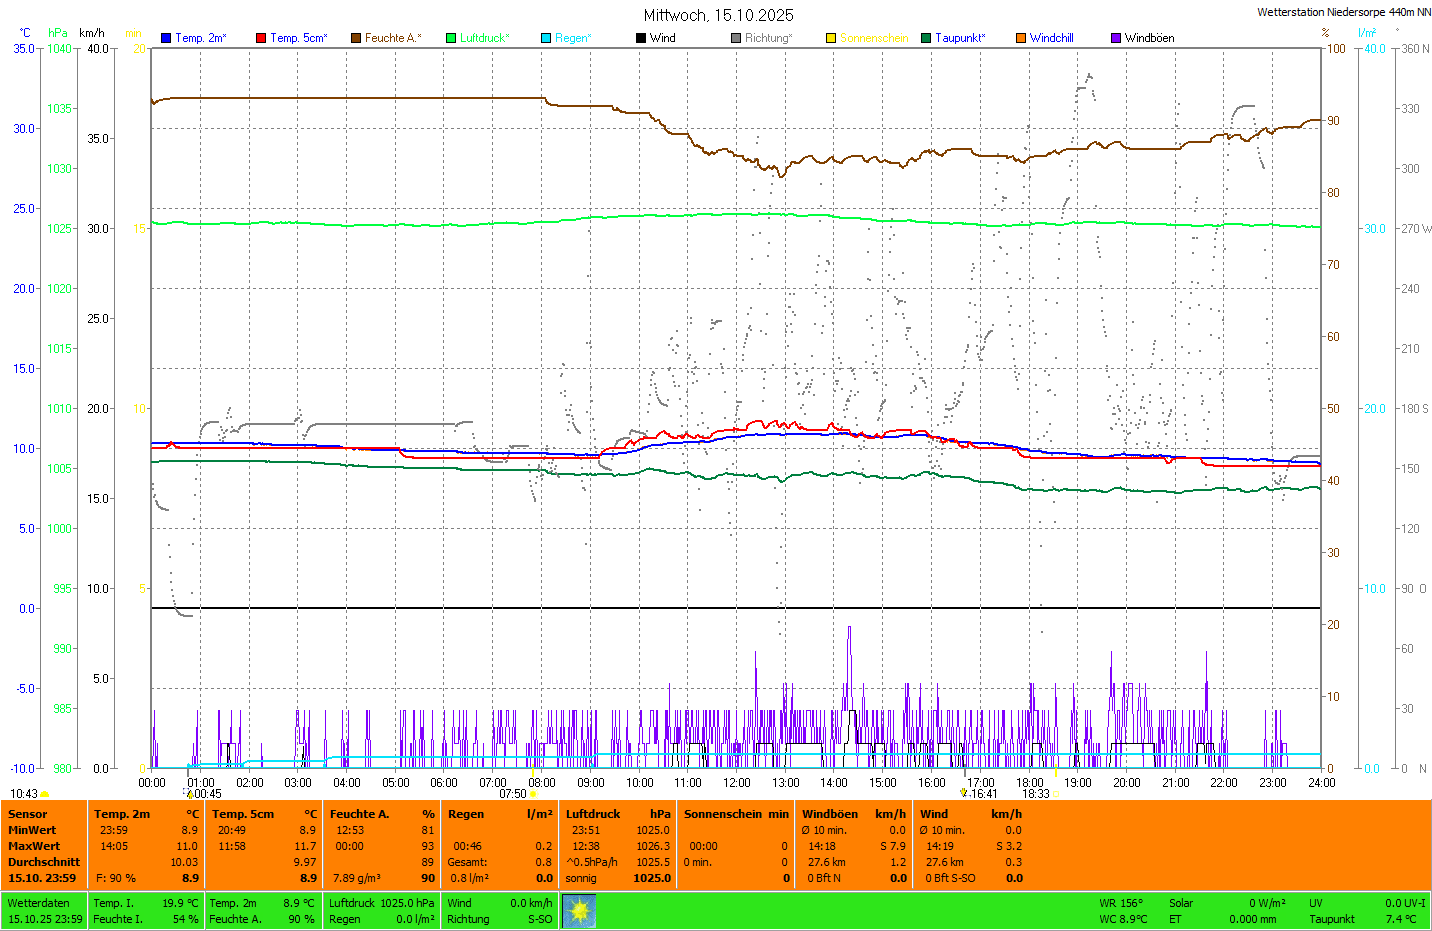
Task: Click the red Temp. 5cm legend square
Action: click(261, 38)
